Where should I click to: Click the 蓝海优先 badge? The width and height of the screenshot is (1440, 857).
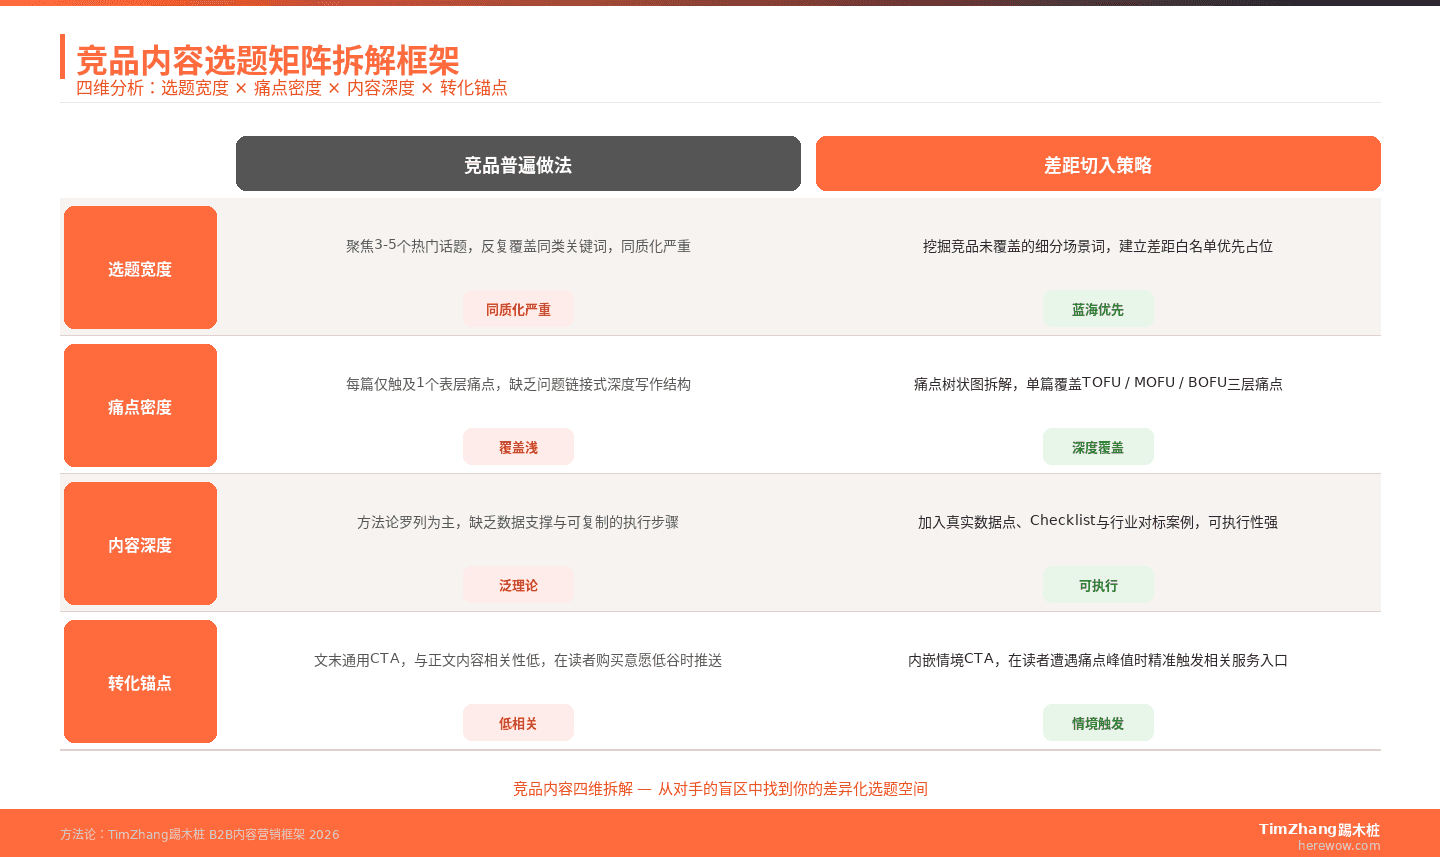point(1098,309)
